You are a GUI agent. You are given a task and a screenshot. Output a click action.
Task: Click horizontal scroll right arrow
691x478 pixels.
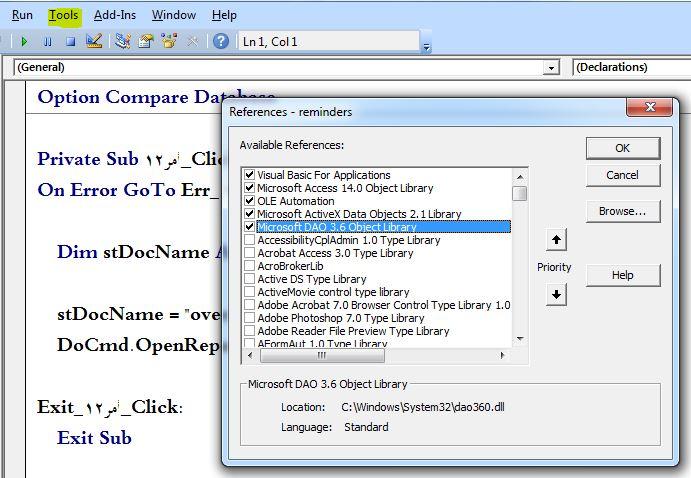(x=502, y=356)
